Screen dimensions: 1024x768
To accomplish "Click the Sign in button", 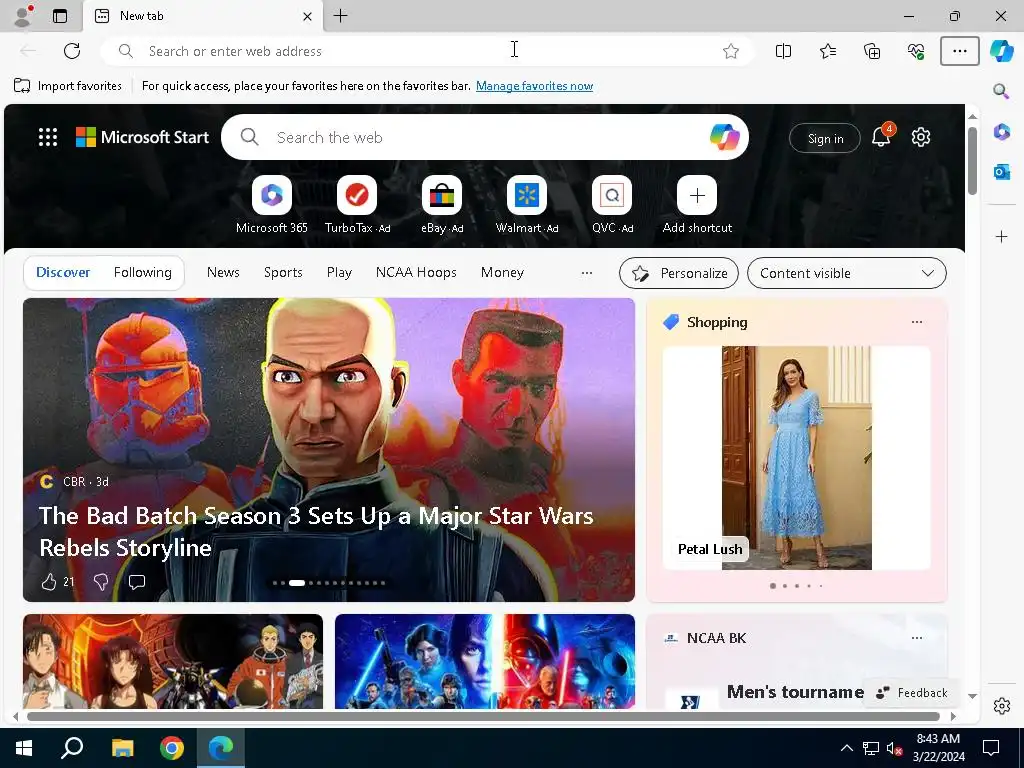I will pyautogui.click(x=825, y=138).
